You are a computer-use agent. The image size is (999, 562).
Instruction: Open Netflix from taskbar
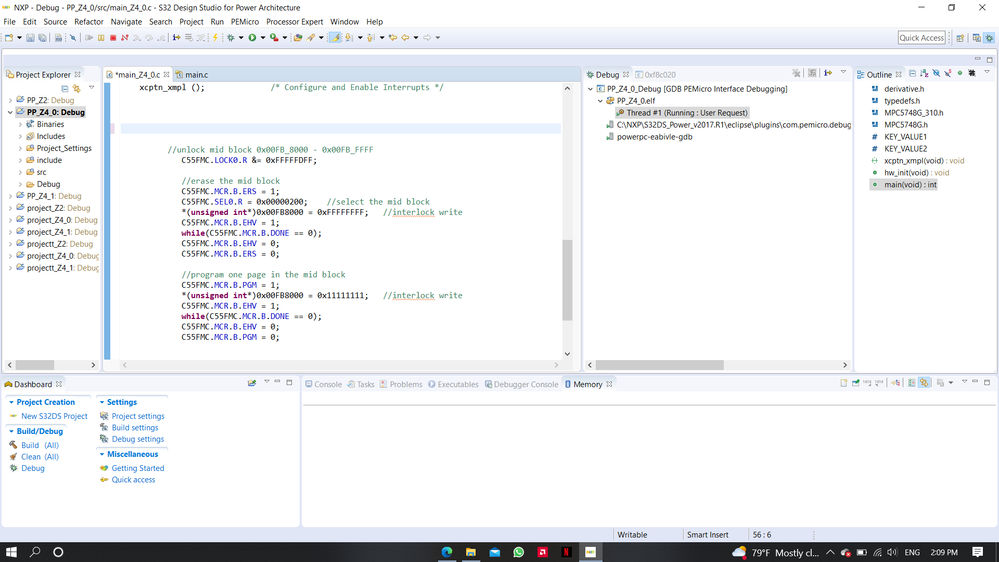pyautogui.click(x=566, y=552)
